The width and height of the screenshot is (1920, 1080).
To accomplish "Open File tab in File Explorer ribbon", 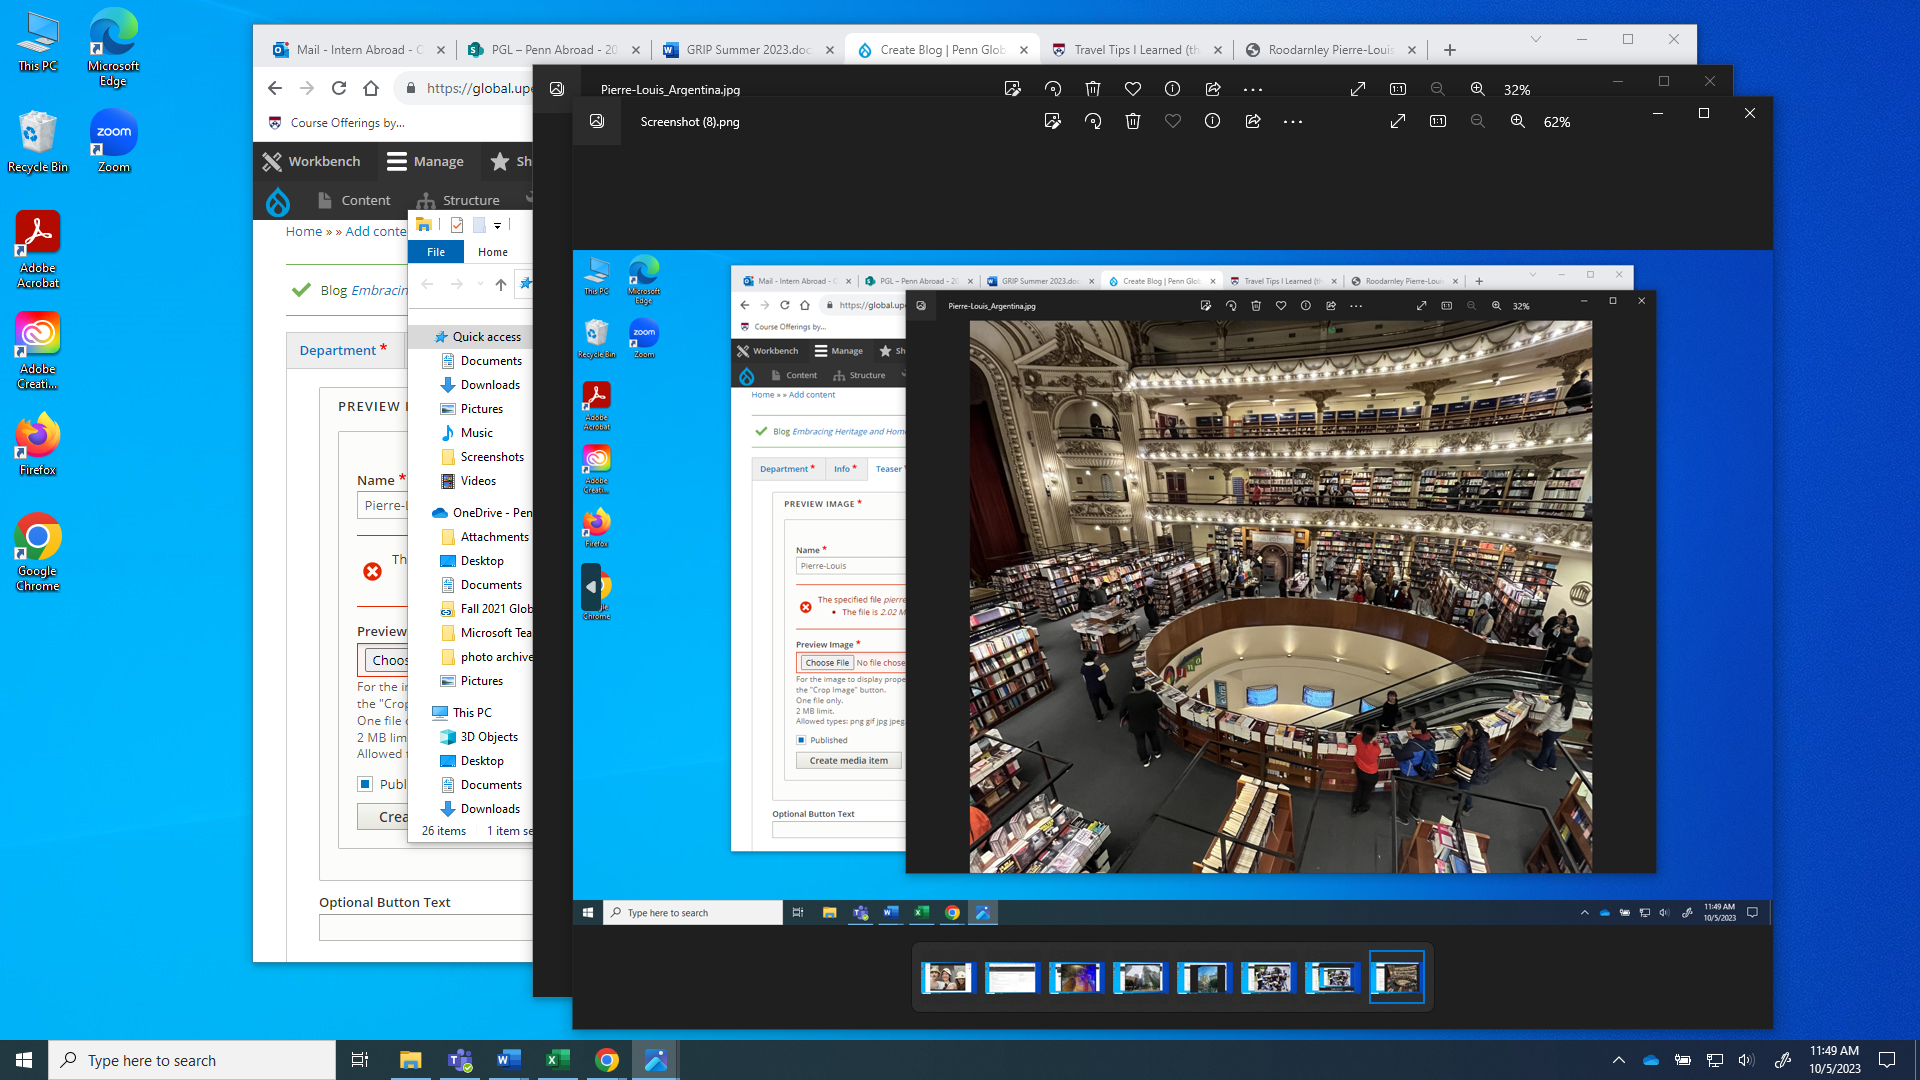I will [436, 252].
